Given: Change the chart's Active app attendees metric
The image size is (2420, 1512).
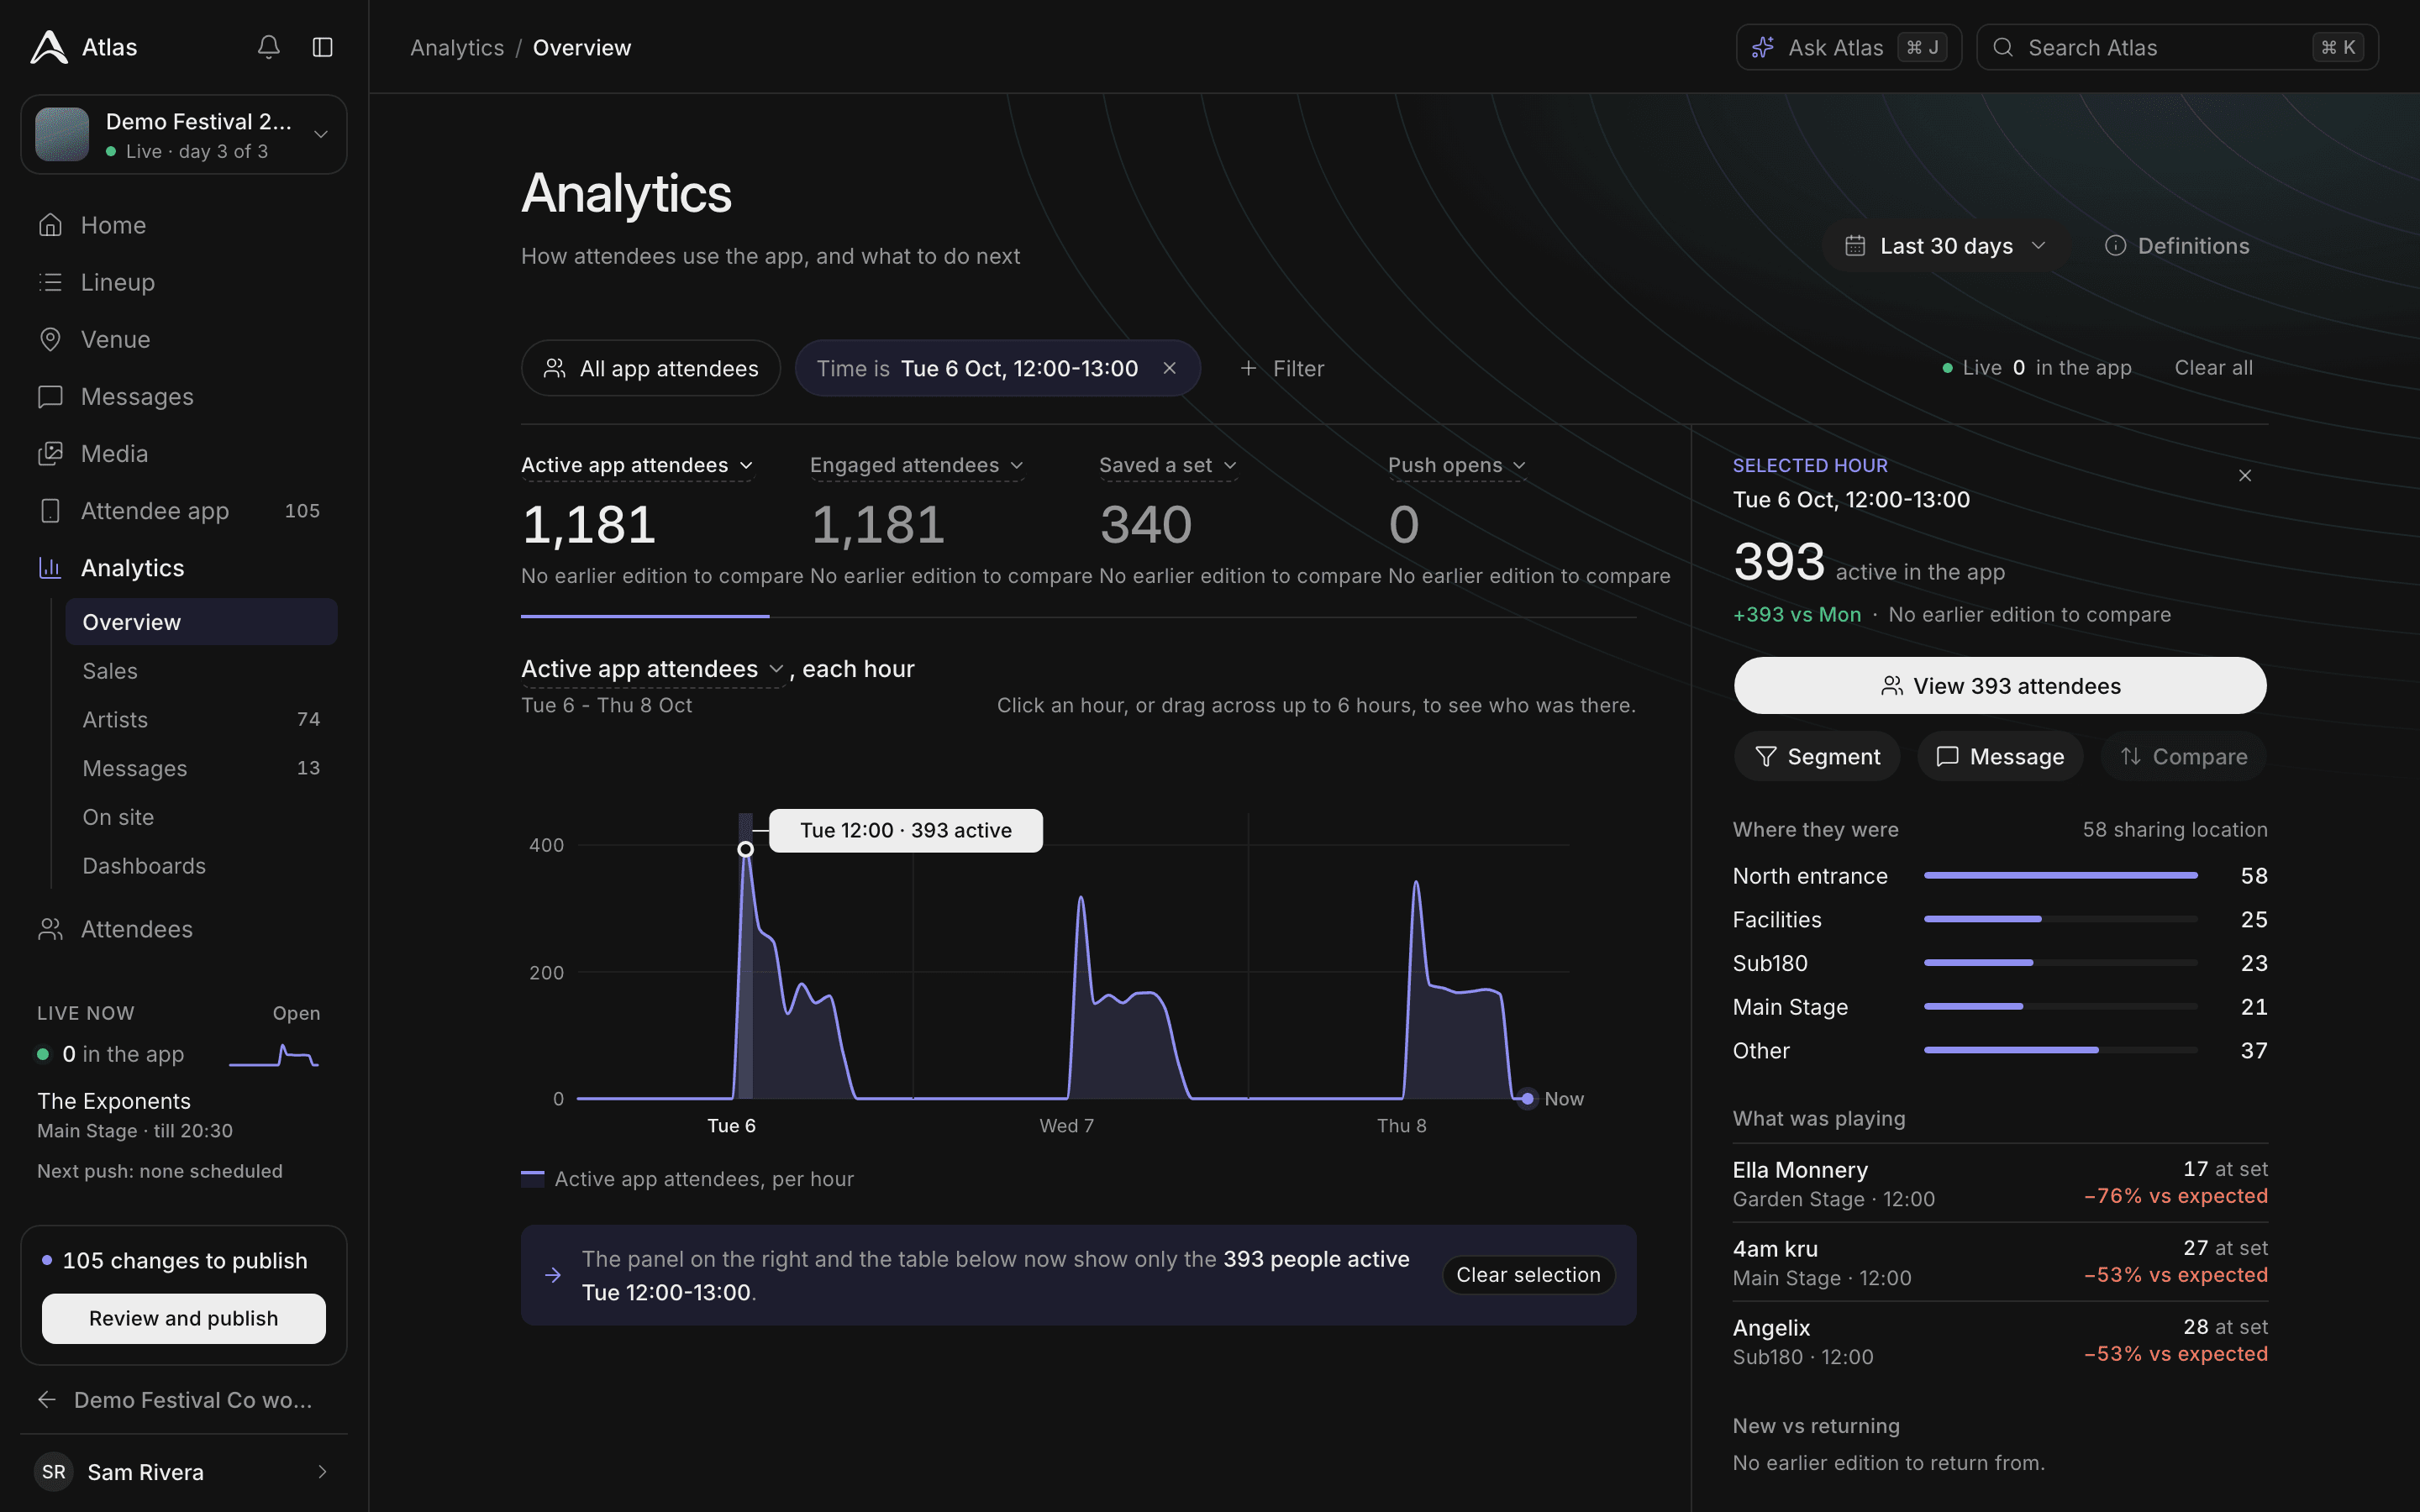Looking at the screenshot, I should pos(652,669).
